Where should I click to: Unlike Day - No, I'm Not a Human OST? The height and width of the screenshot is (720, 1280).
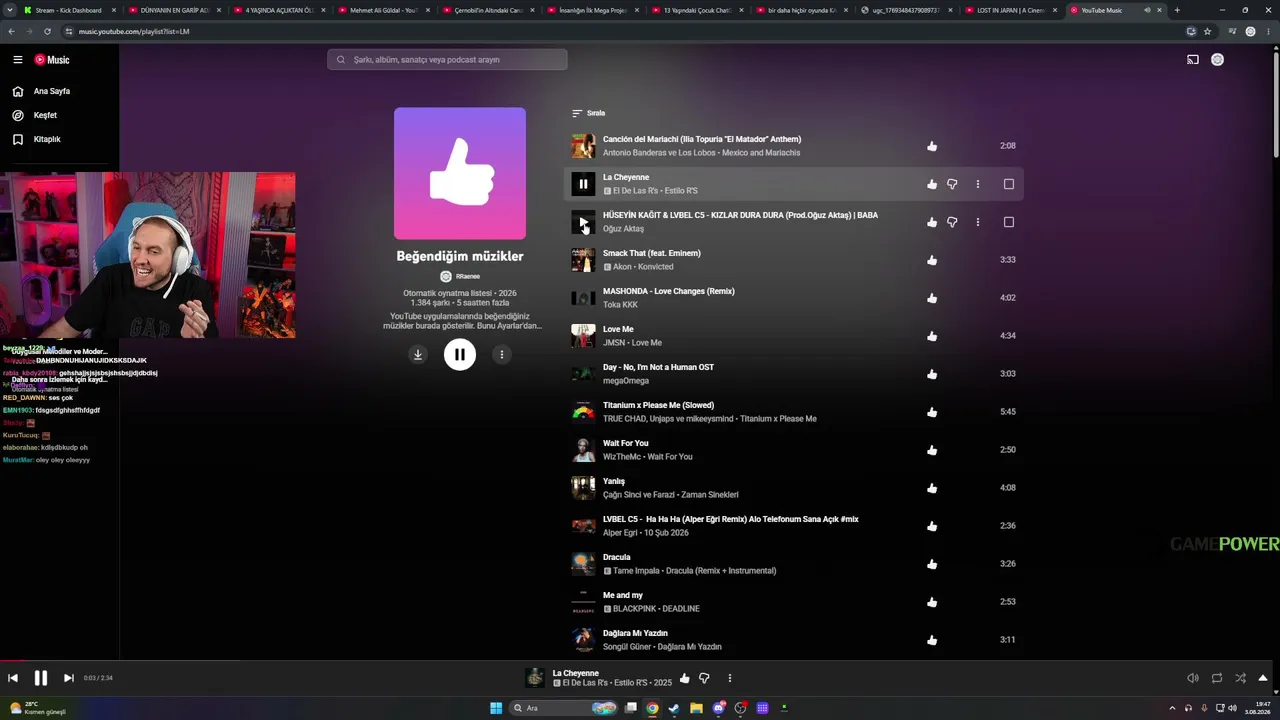point(932,374)
